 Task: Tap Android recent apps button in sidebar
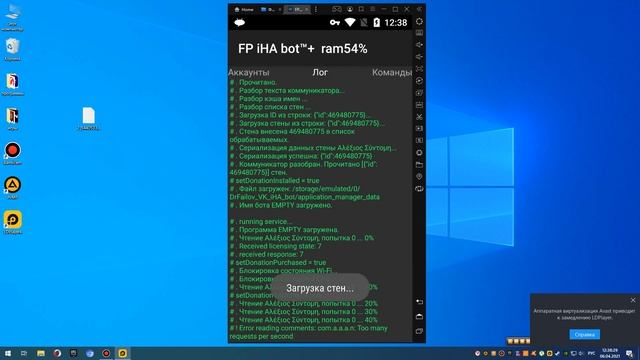[x=419, y=331]
